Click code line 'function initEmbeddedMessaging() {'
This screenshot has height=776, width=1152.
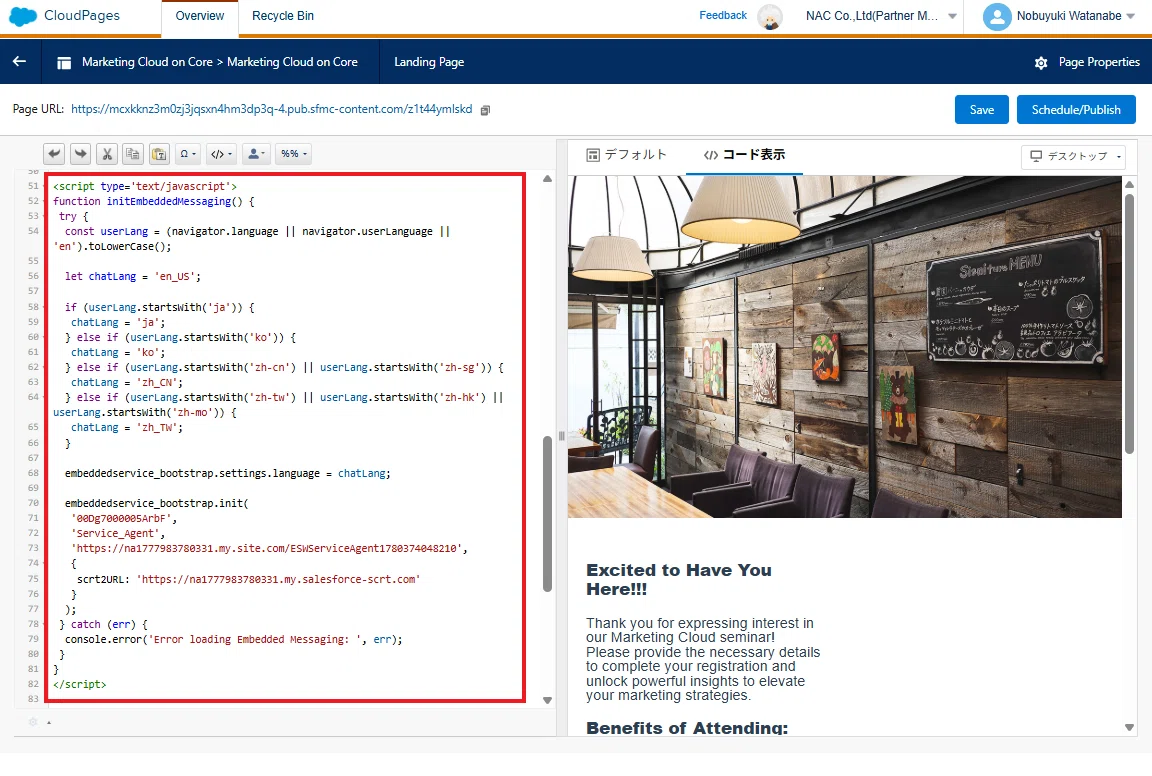click(154, 201)
